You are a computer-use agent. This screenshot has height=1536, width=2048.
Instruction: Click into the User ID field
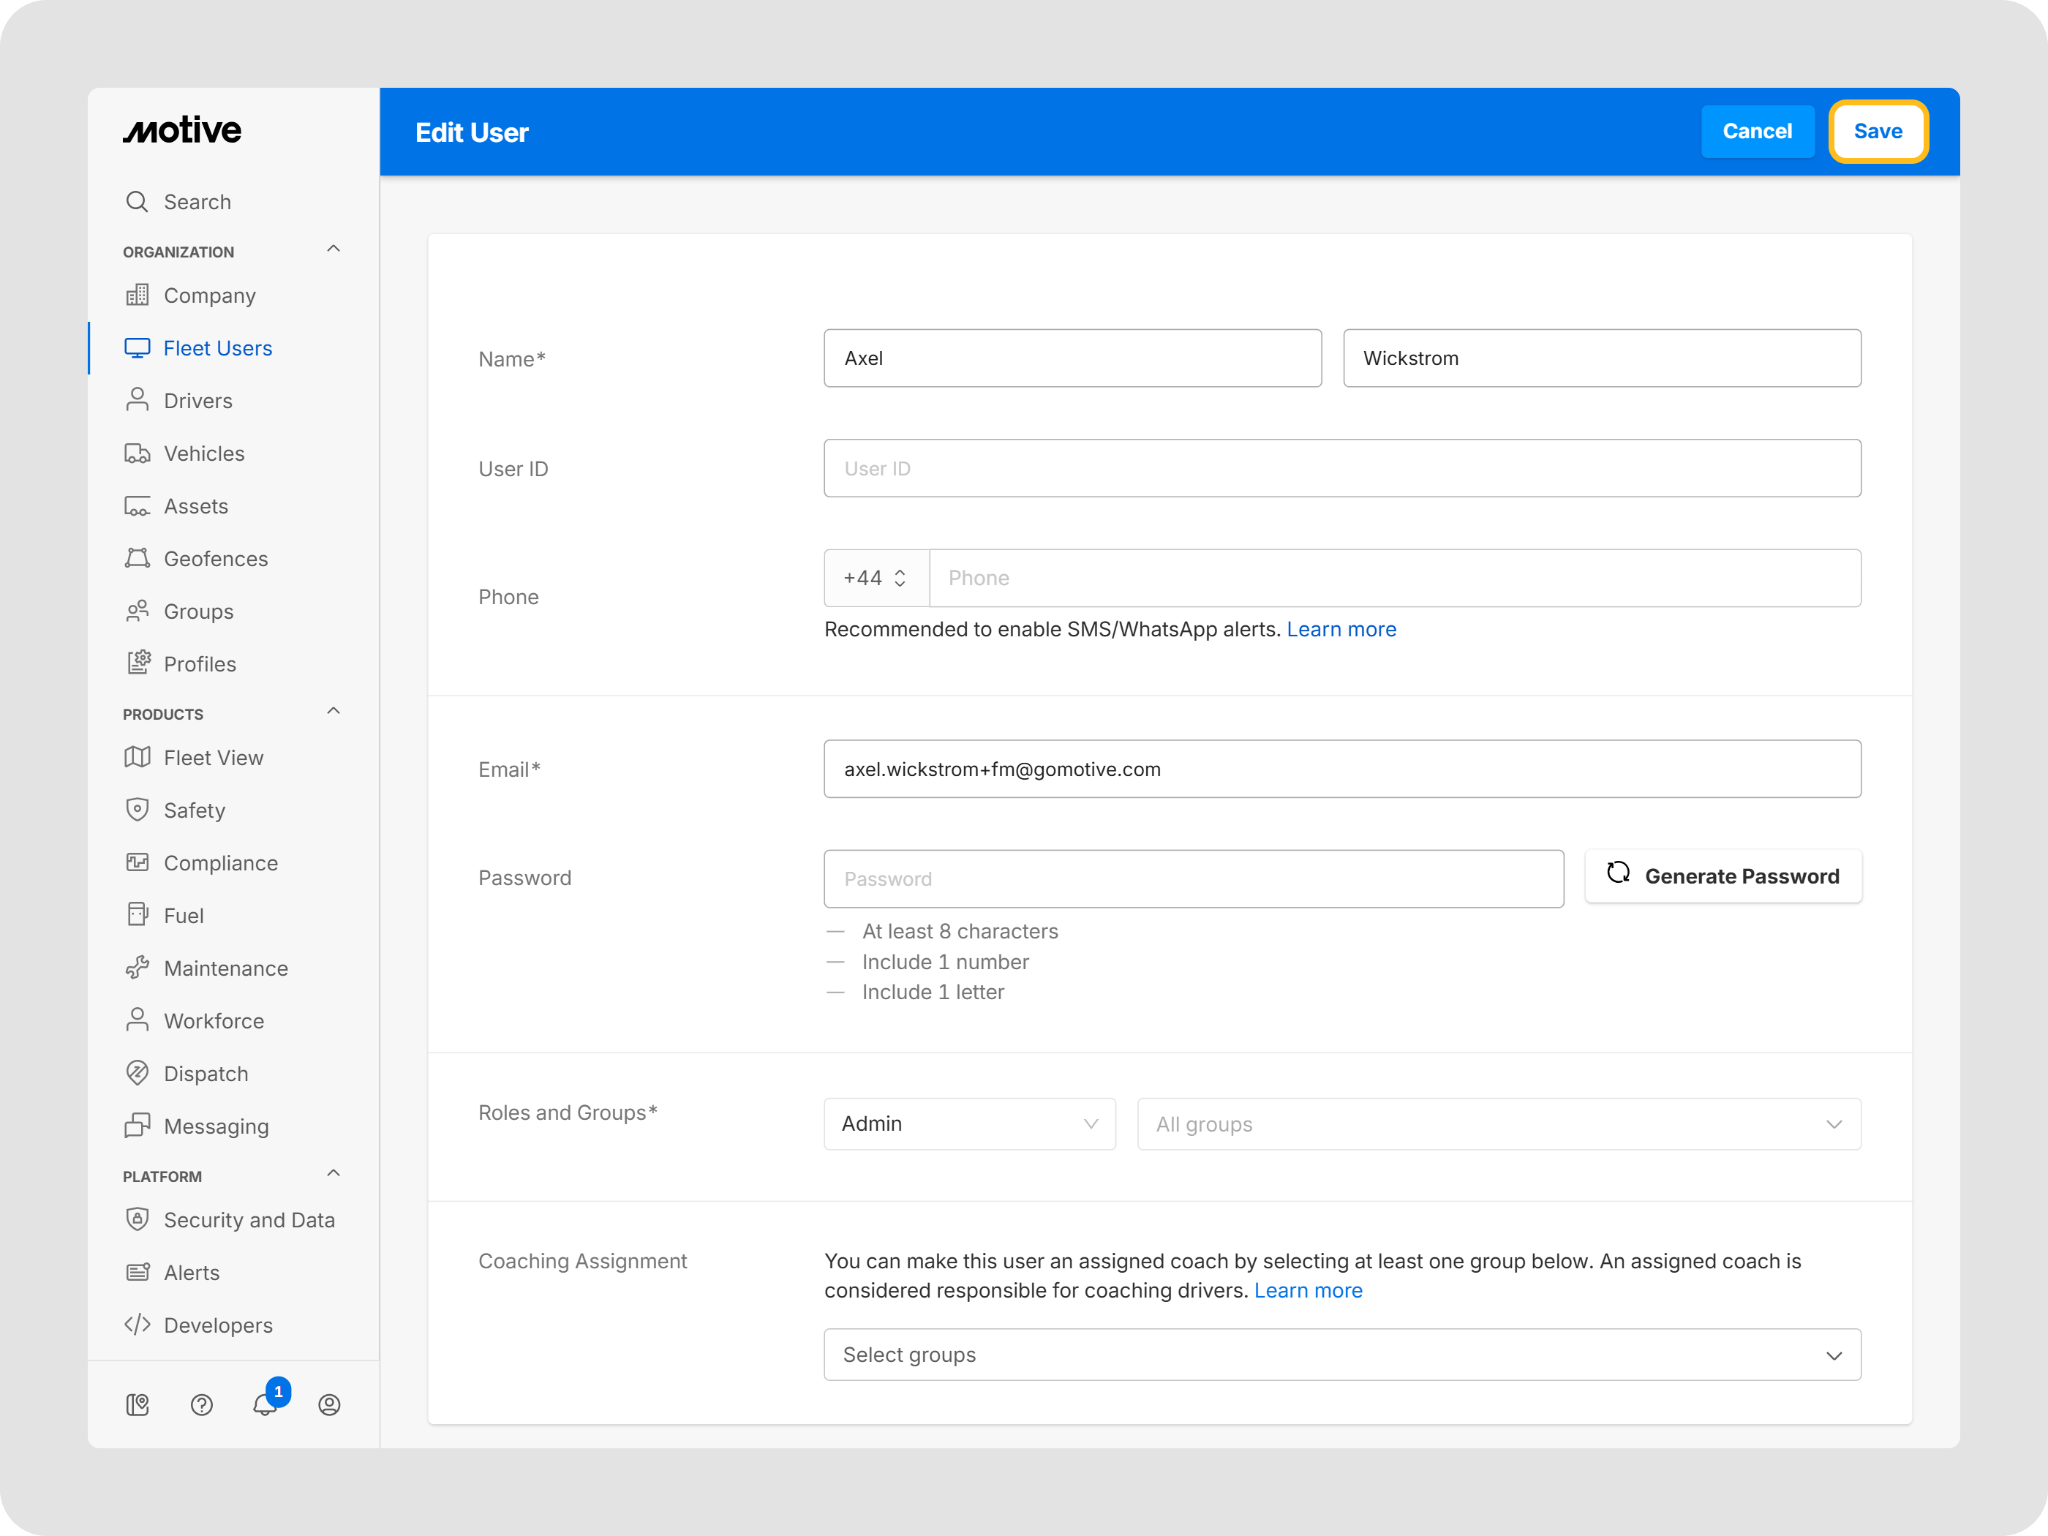(x=1341, y=468)
